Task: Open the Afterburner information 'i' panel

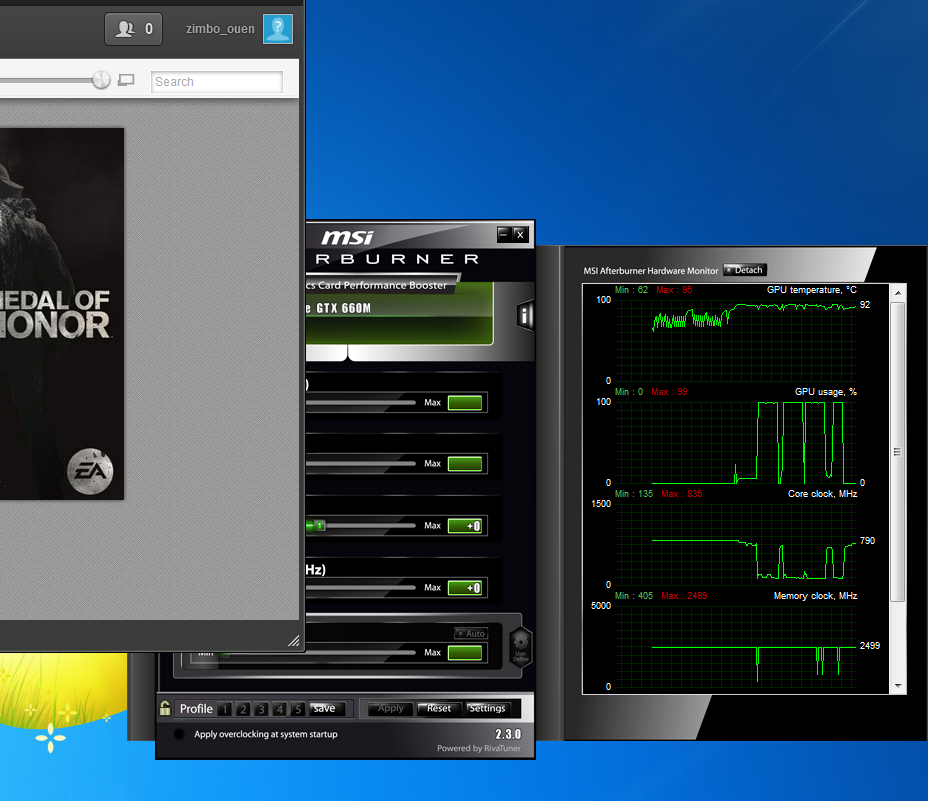Action: click(x=524, y=316)
